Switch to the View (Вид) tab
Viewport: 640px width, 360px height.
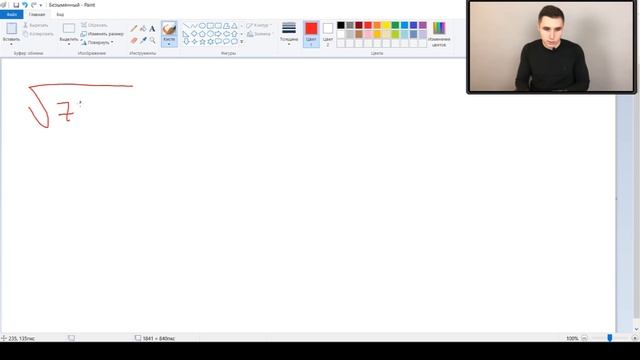point(60,15)
